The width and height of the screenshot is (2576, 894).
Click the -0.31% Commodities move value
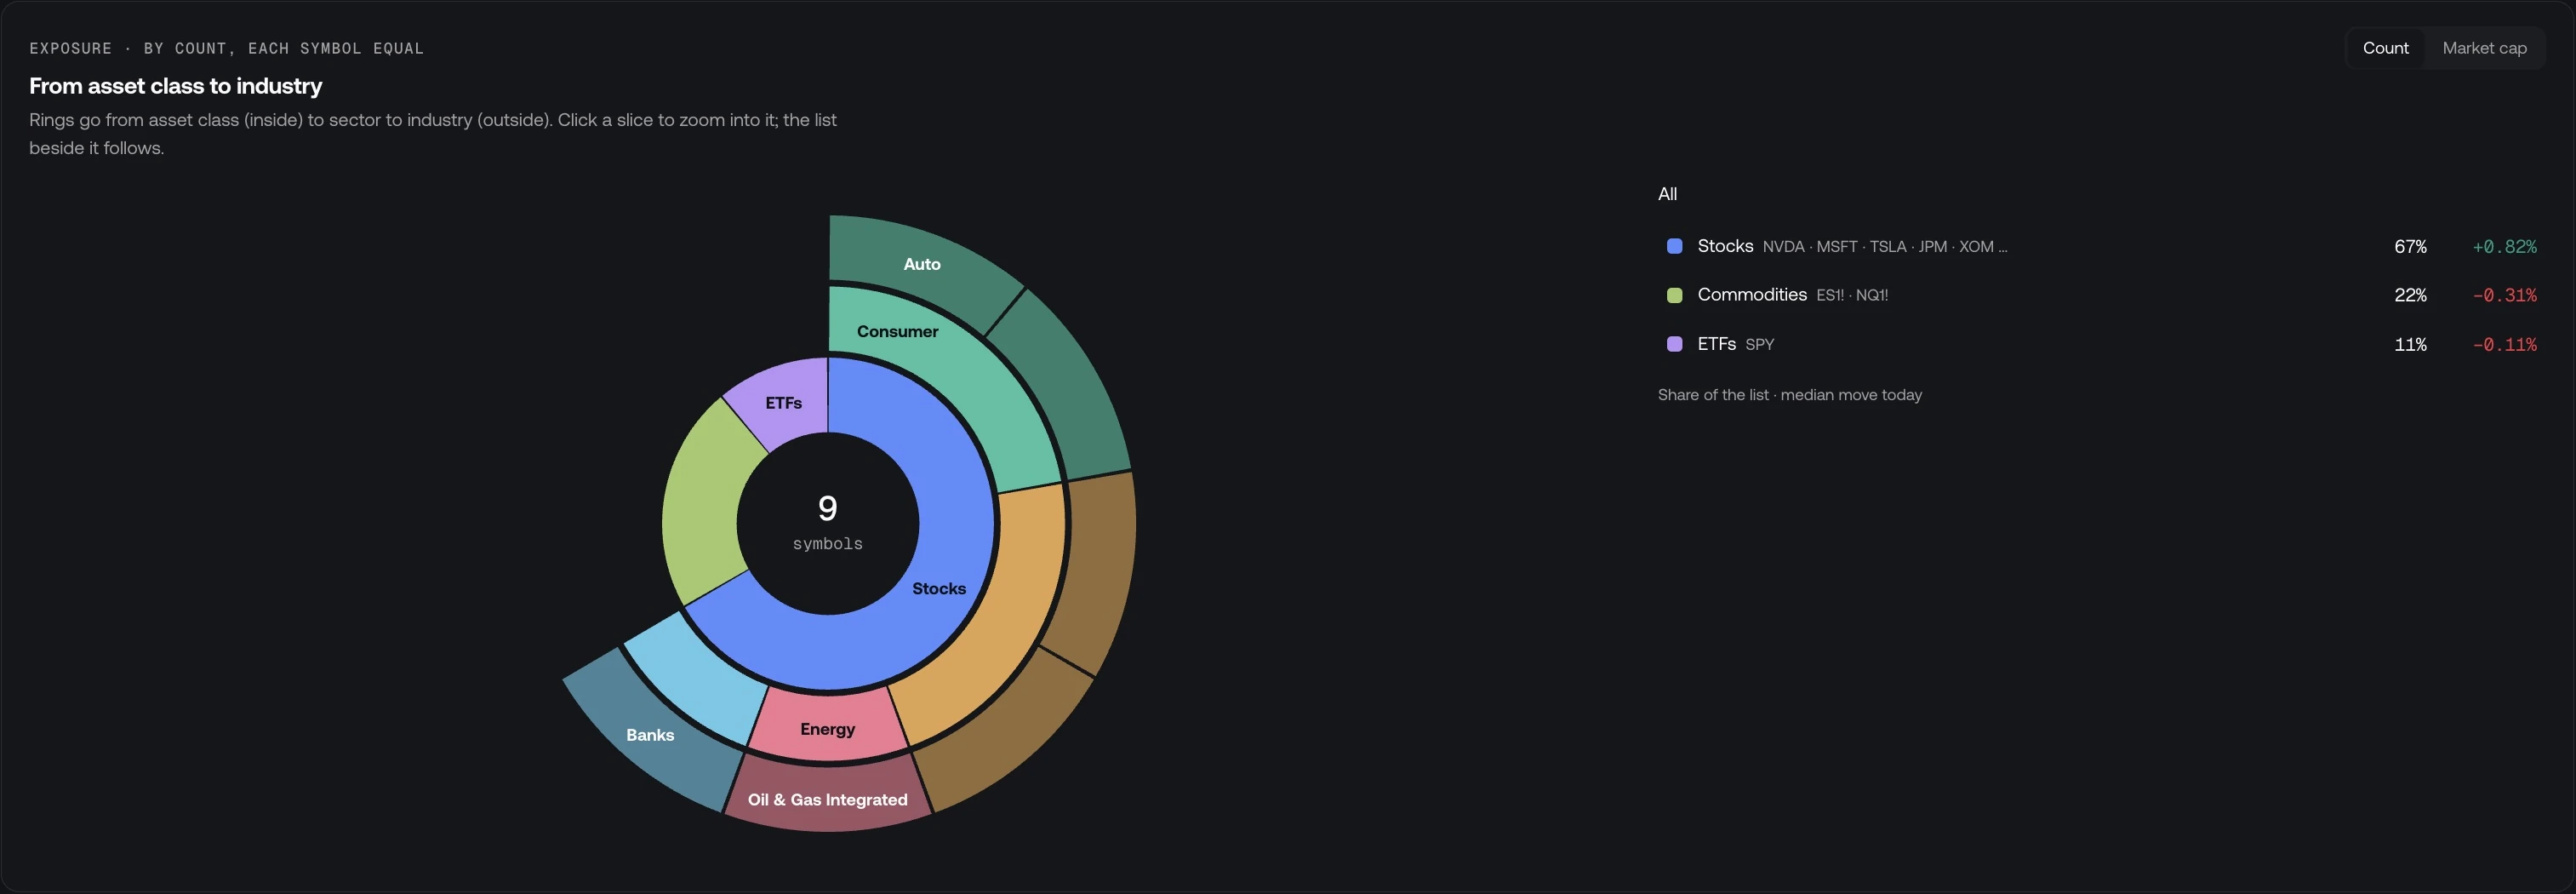click(x=2504, y=296)
